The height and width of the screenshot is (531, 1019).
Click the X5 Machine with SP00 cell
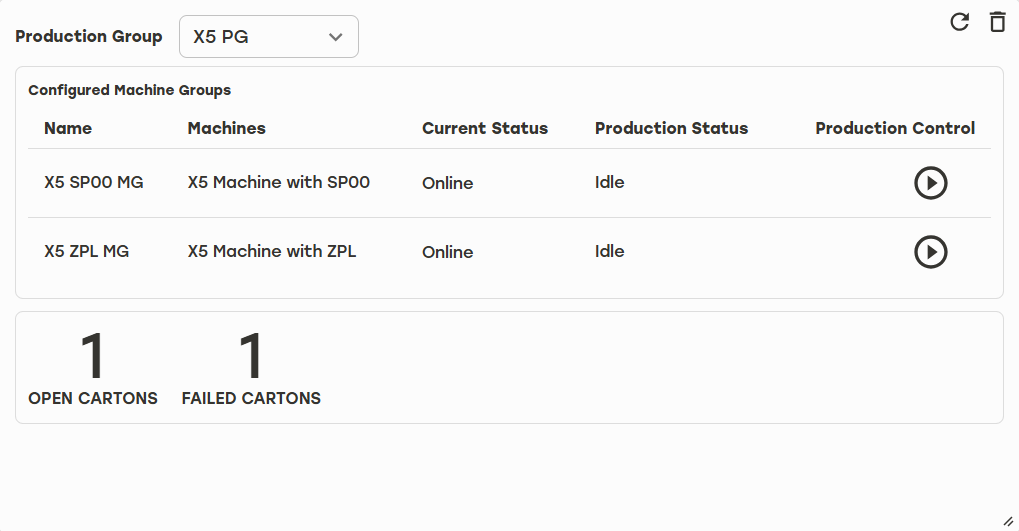[x=279, y=183]
